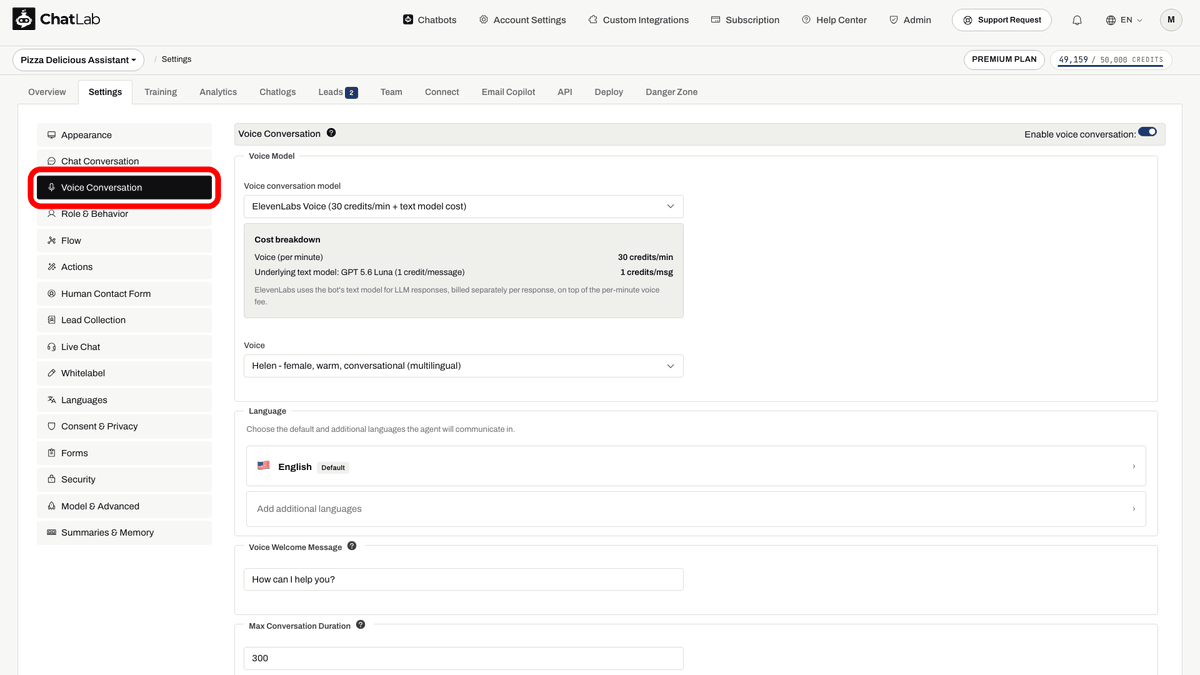Click the ChatLab robot logo
This screenshot has width=1200, height=675.
tap(23, 19)
